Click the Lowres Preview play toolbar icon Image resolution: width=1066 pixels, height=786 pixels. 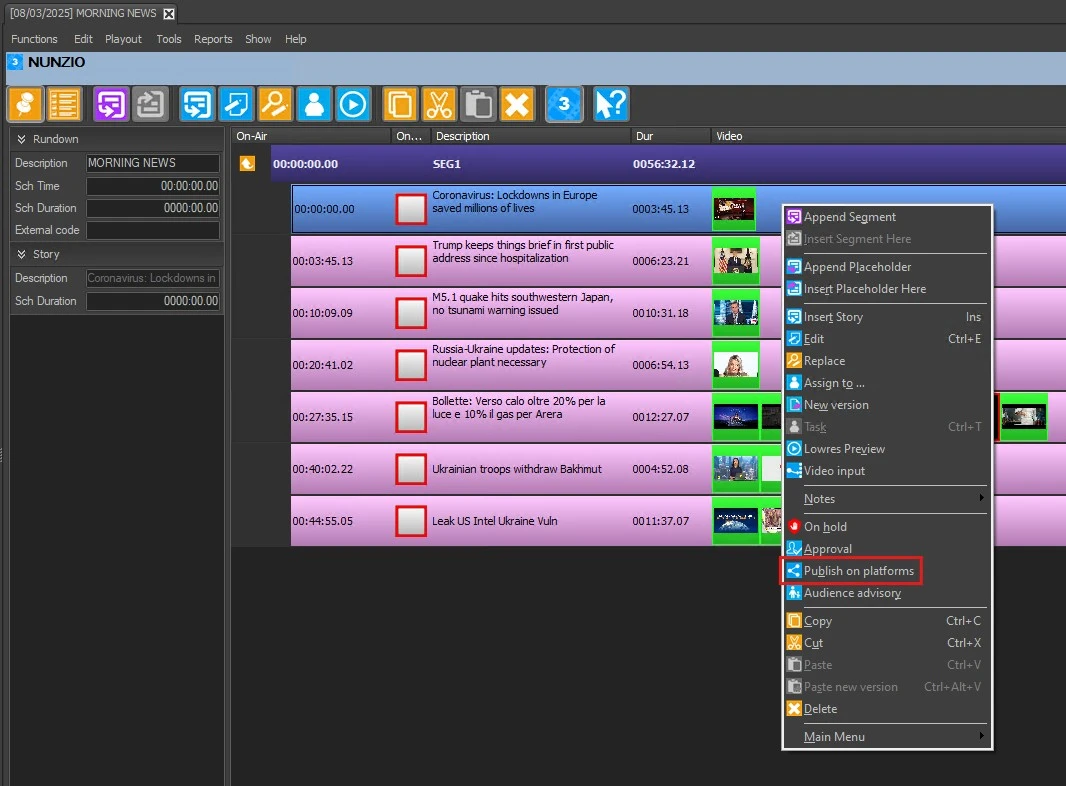353,104
